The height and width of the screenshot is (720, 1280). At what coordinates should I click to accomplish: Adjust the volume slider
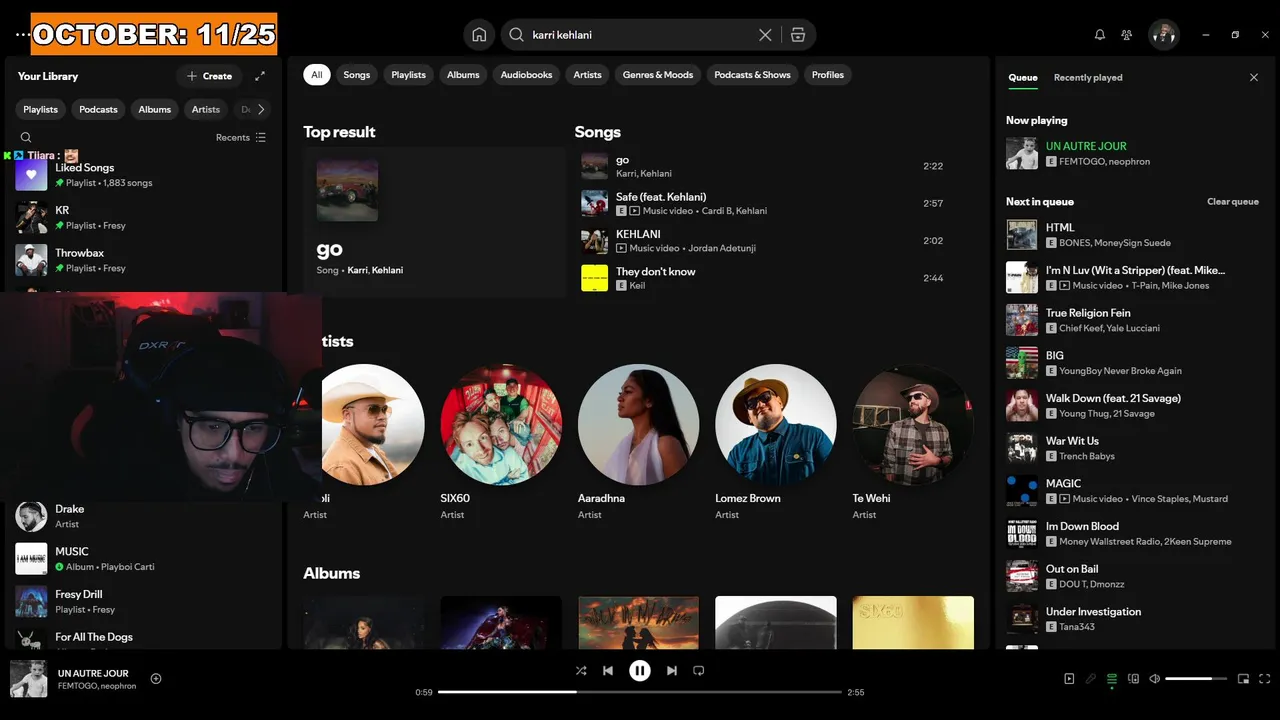coord(1196,679)
